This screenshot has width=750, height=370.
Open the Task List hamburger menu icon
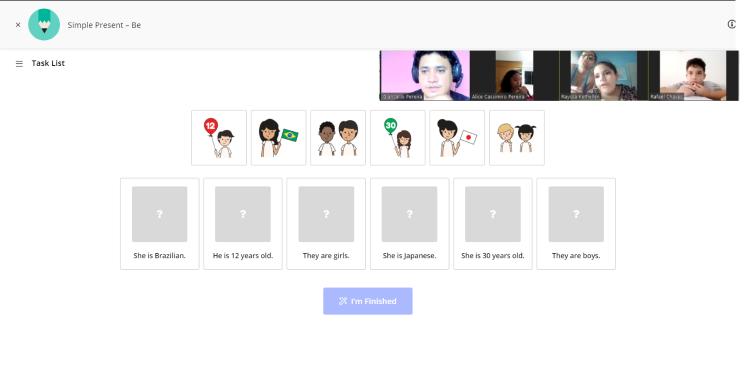[19, 64]
